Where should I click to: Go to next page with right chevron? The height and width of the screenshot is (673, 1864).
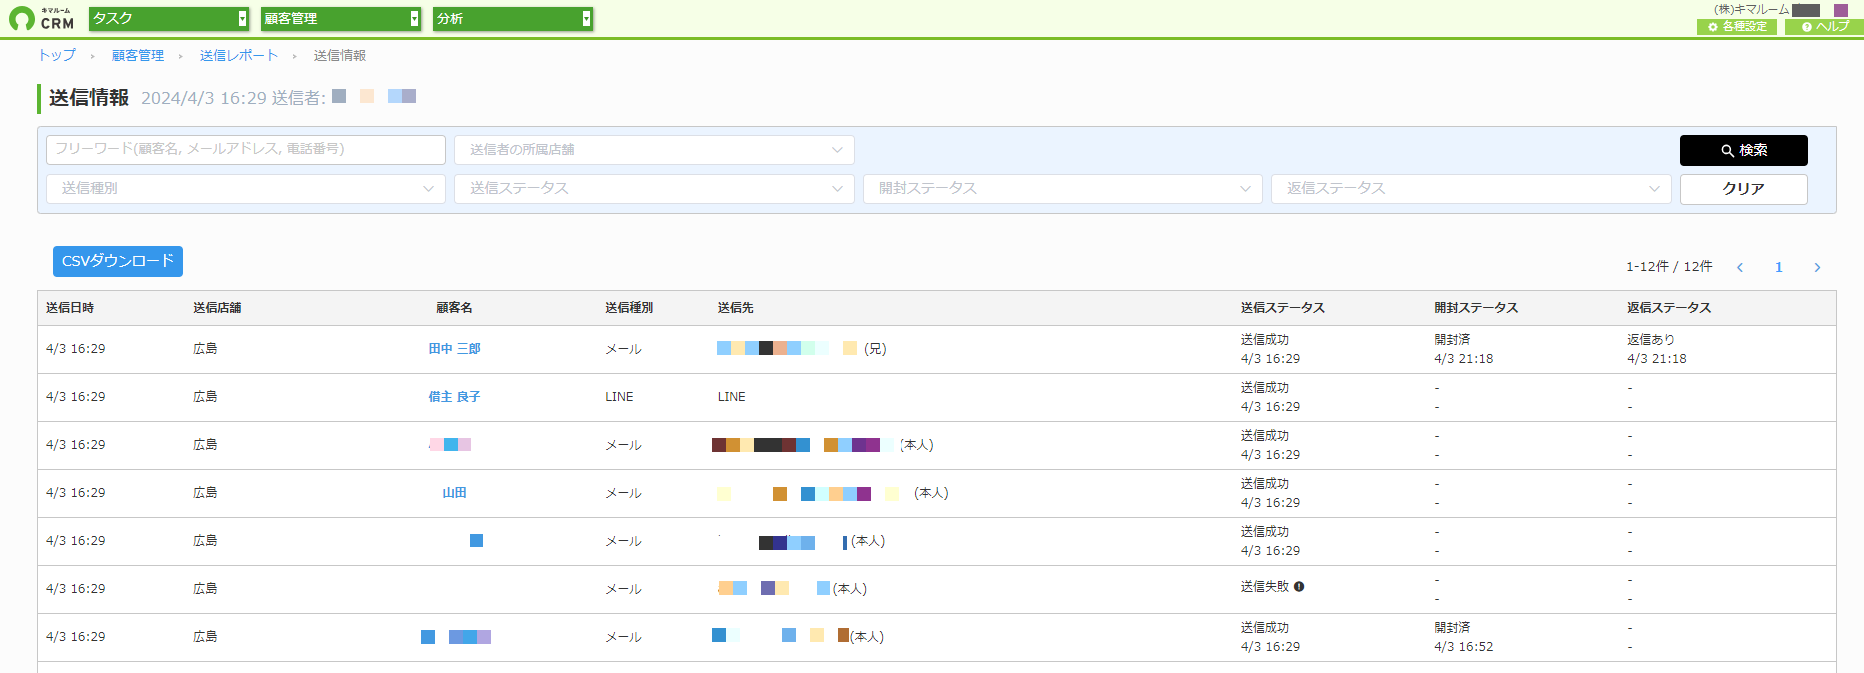click(1817, 267)
